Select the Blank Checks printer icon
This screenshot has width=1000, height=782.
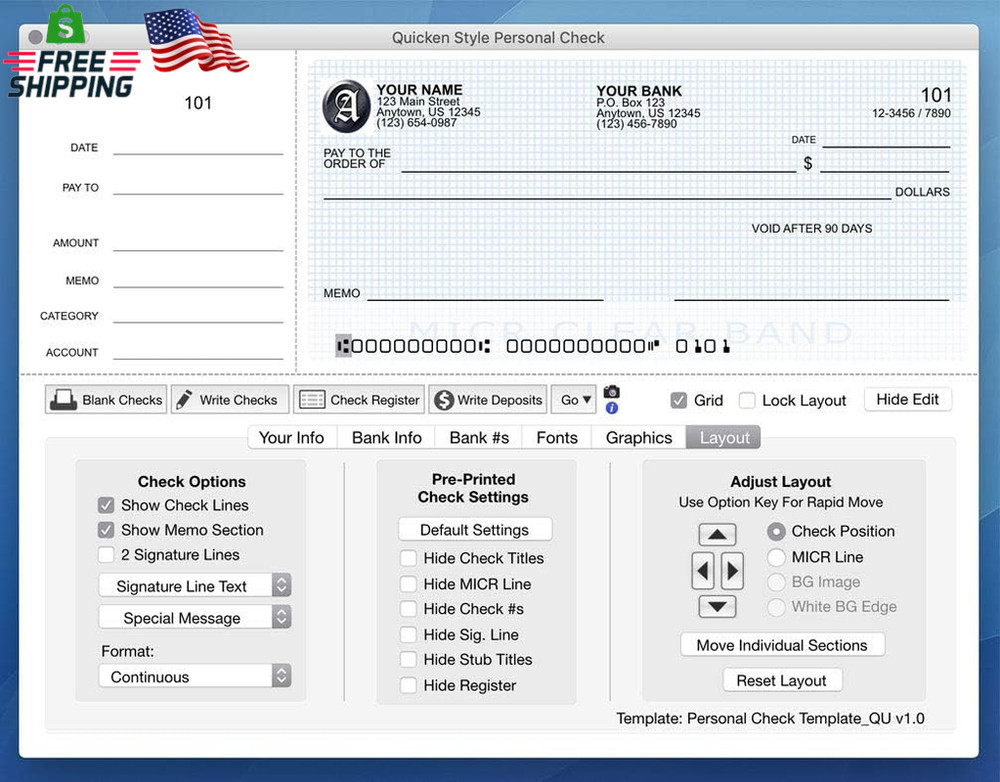tap(62, 399)
